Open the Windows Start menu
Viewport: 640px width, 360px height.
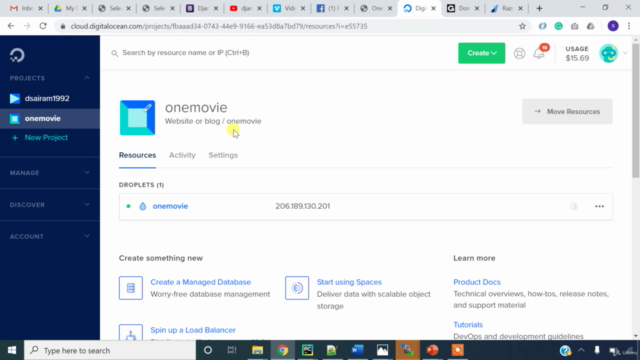[x=12, y=350]
